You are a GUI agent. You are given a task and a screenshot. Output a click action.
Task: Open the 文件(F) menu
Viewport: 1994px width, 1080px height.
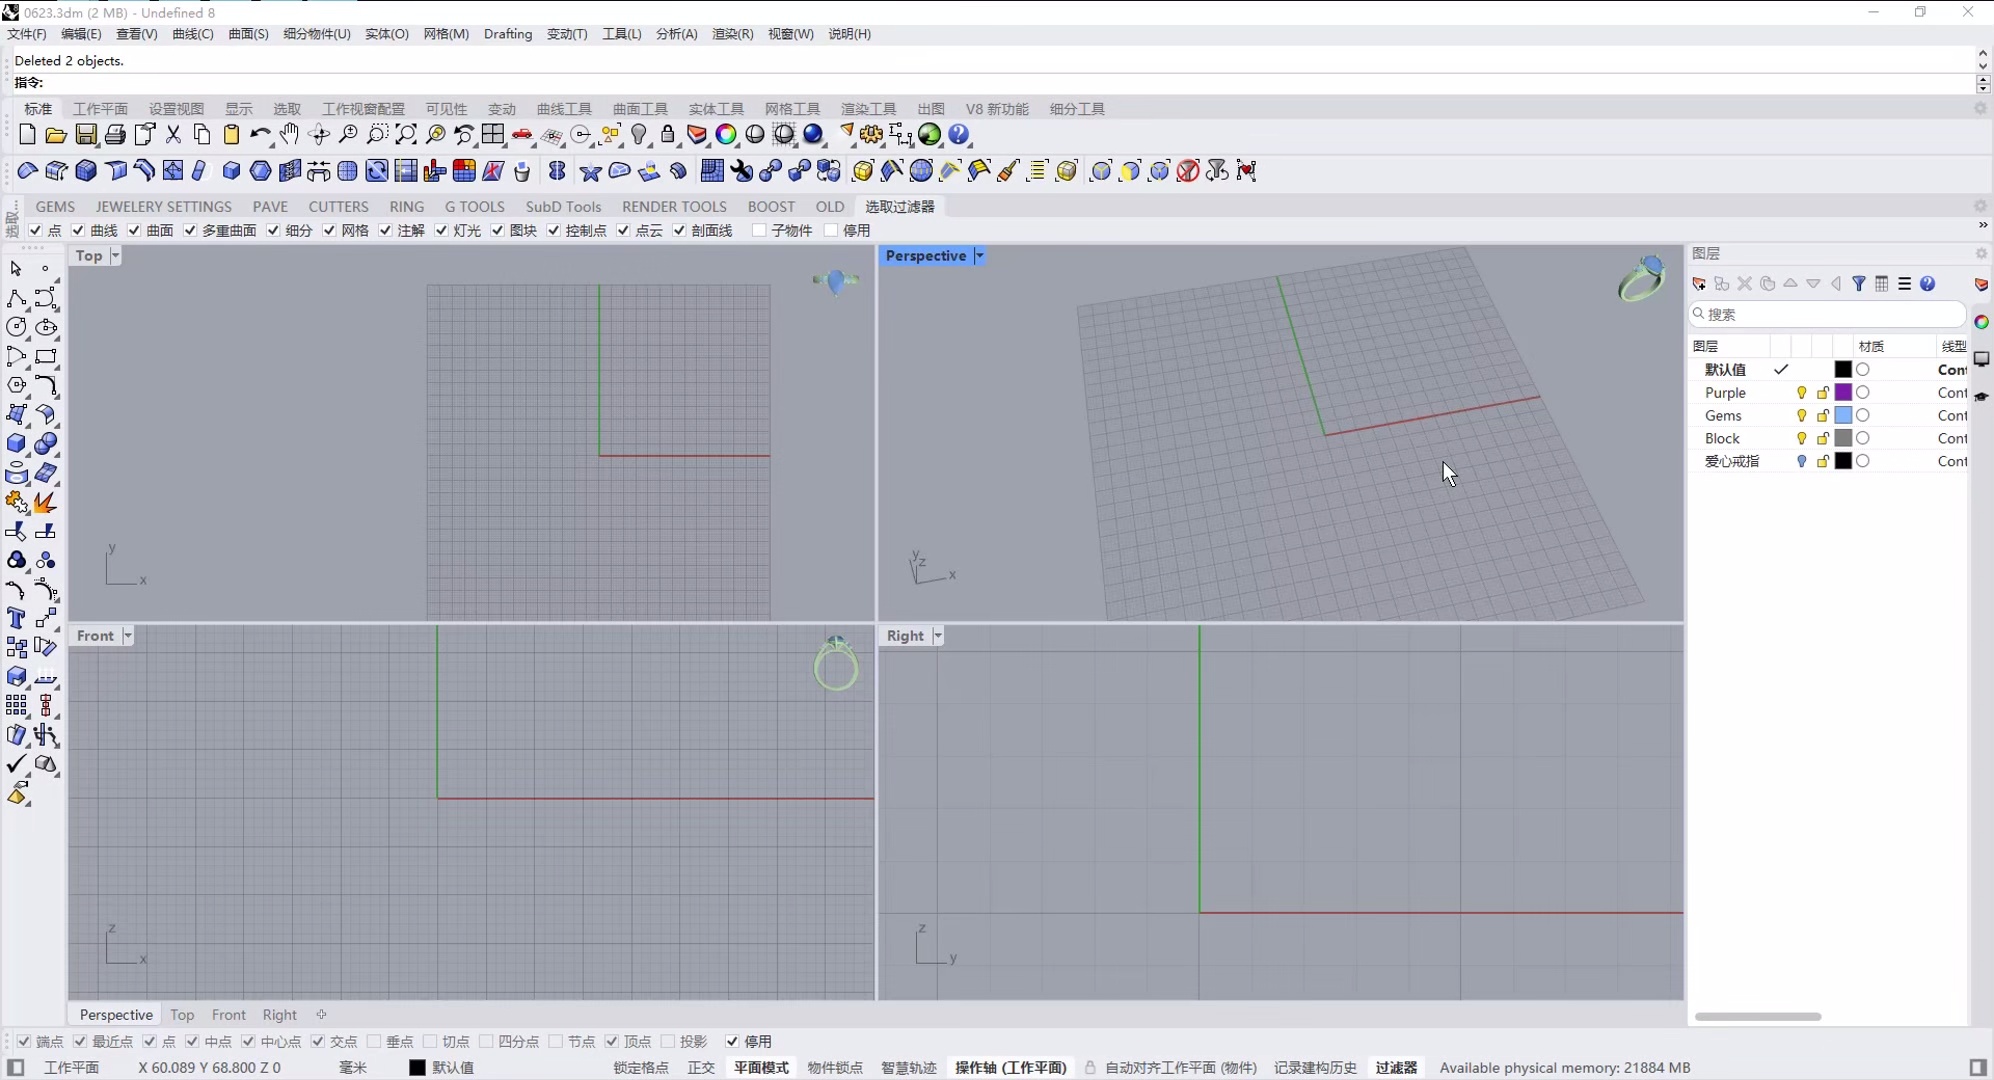[x=24, y=33]
